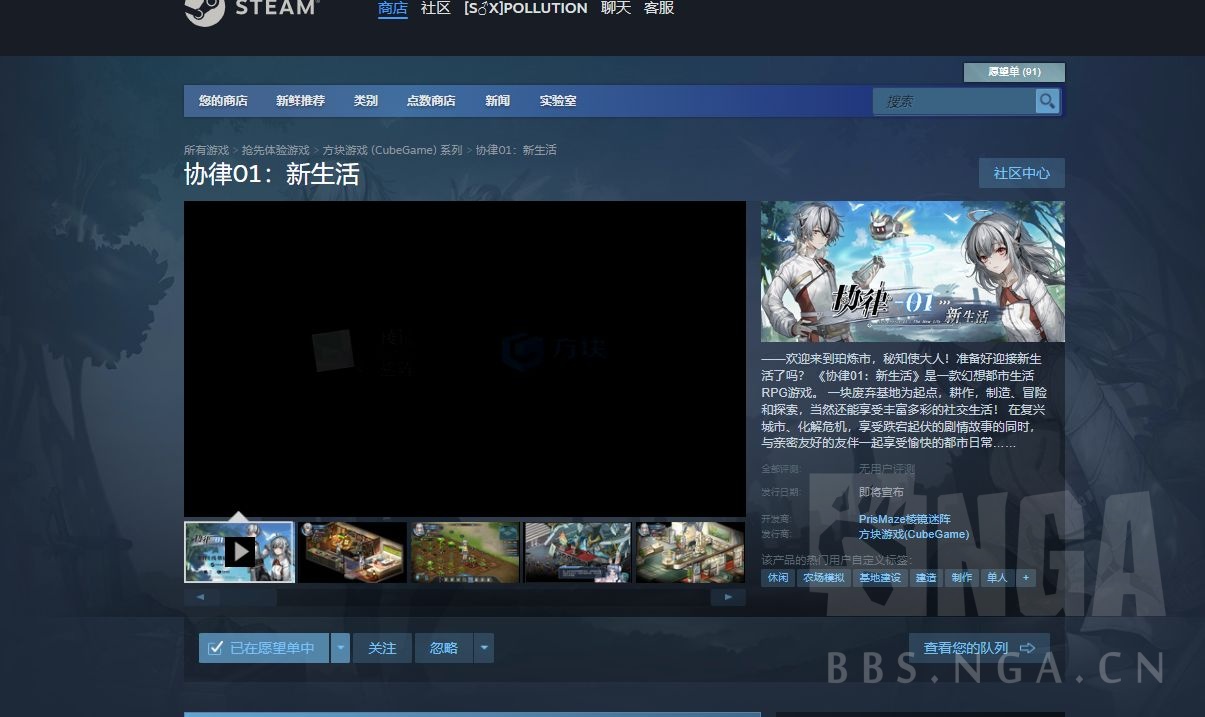
Task: Untick the 已在愿望单中 wishlist checkbox
Action: click(215, 648)
